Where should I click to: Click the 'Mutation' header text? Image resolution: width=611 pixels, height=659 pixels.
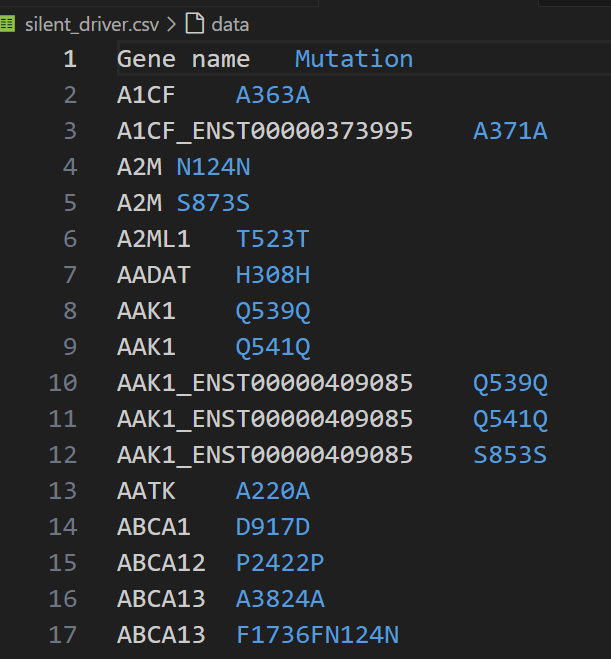[354, 59]
